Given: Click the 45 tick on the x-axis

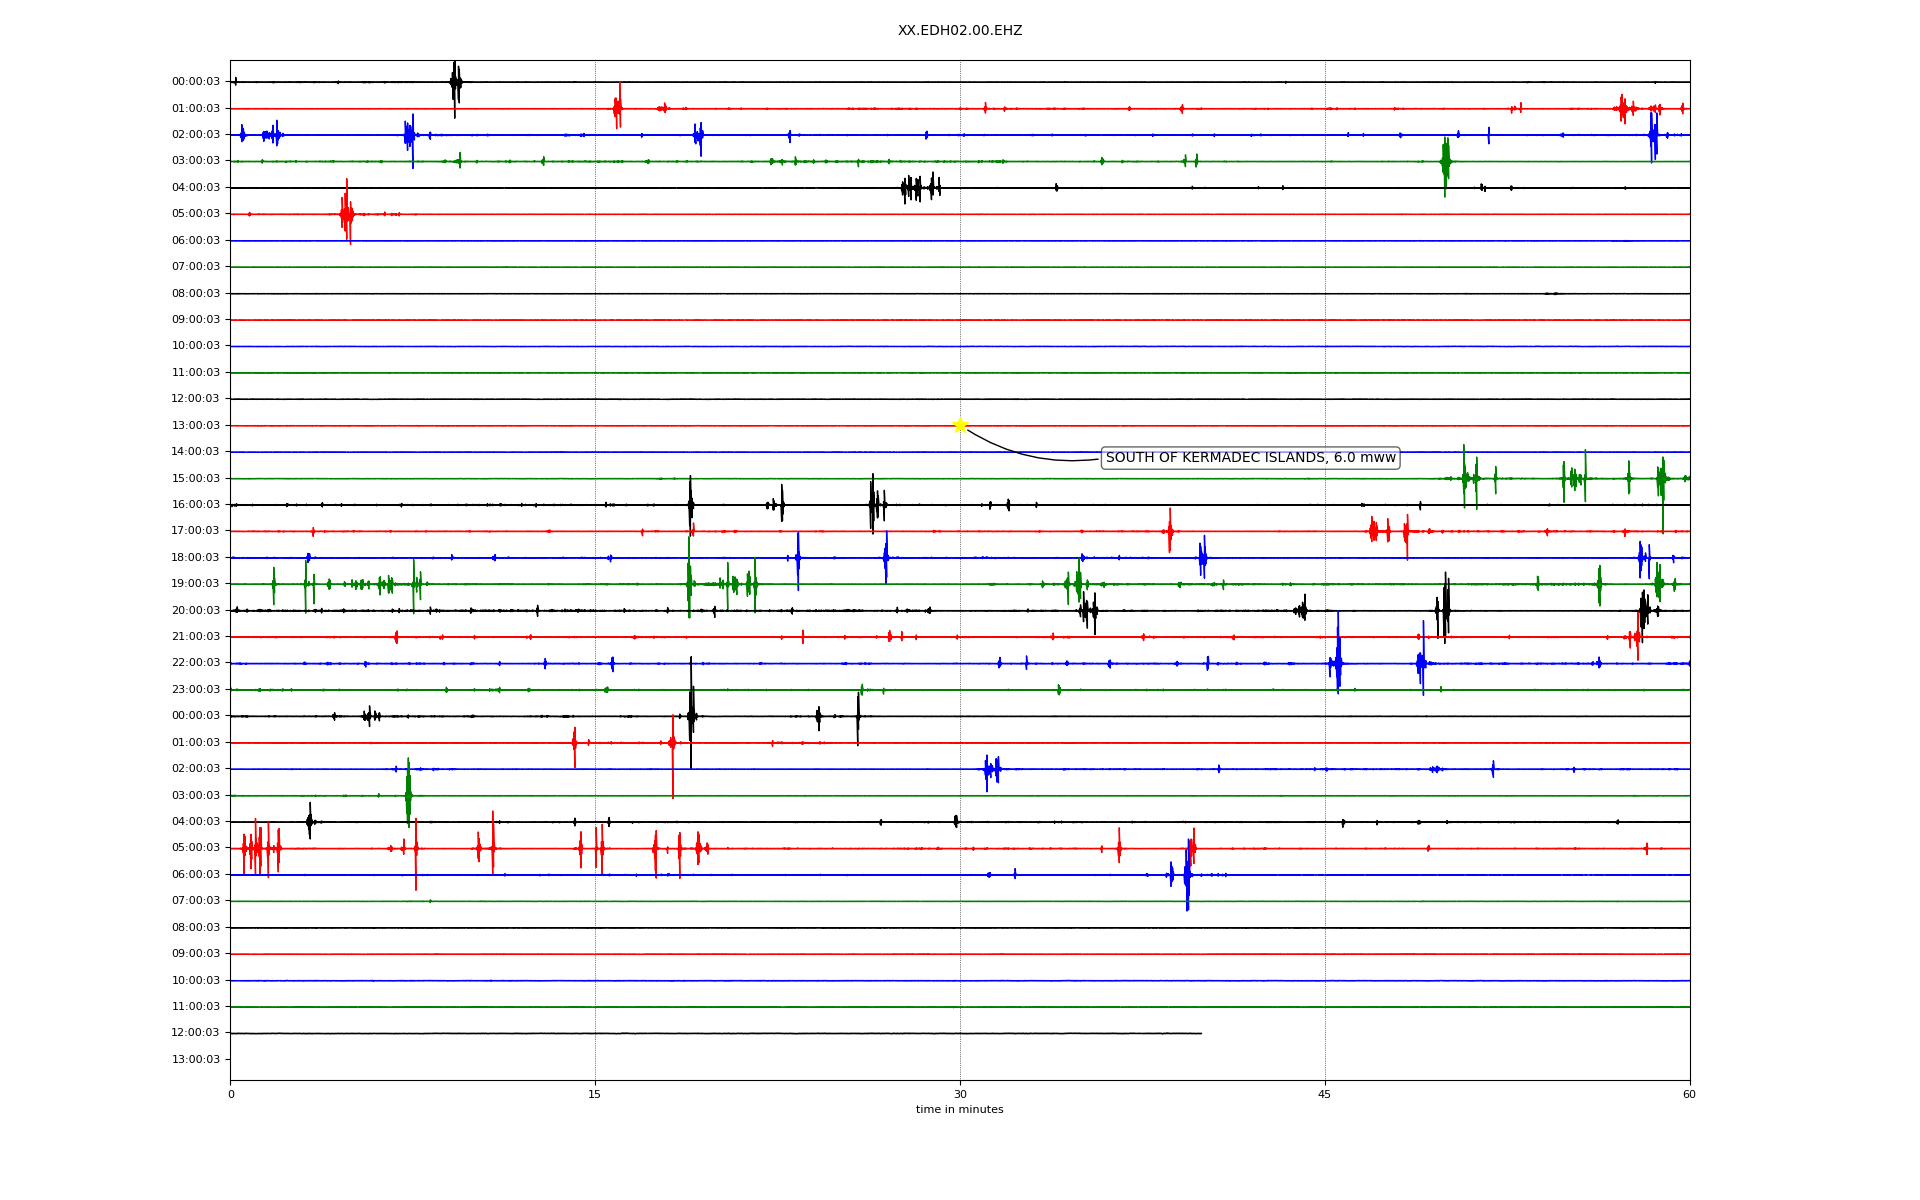Looking at the screenshot, I should pyautogui.click(x=1325, y=1094).
